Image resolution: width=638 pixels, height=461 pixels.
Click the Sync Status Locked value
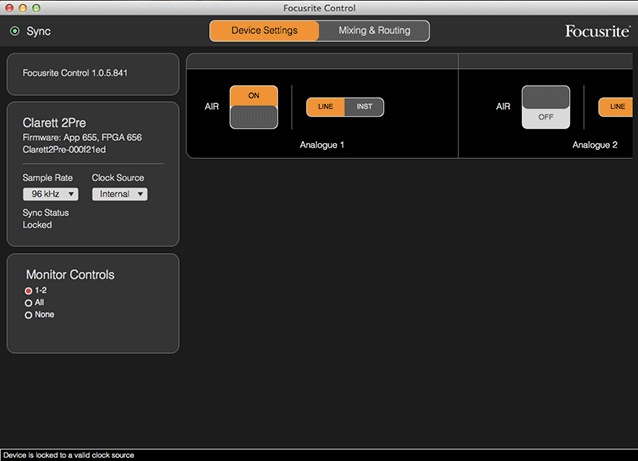click(37, 225)
